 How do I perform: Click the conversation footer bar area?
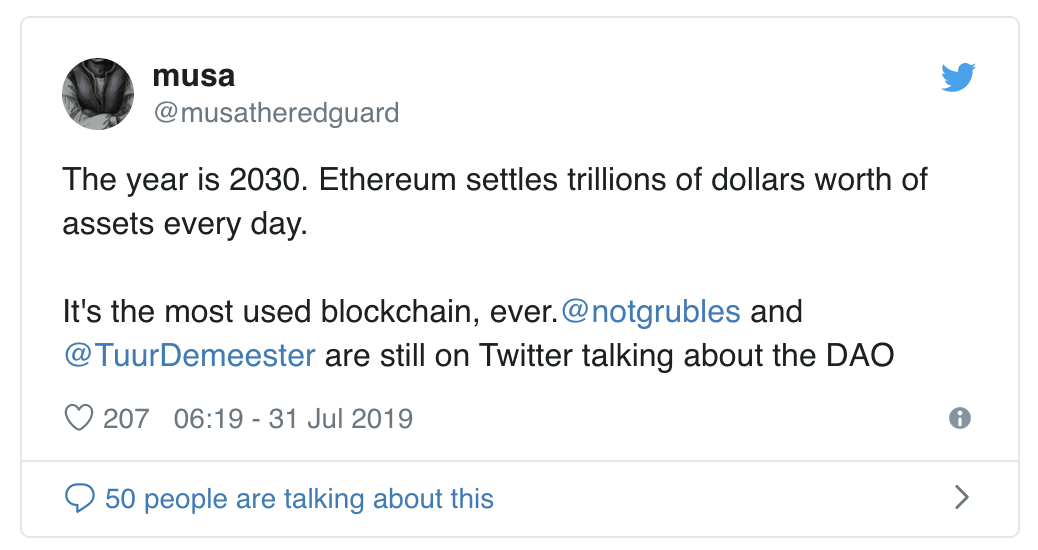(520, 498)
